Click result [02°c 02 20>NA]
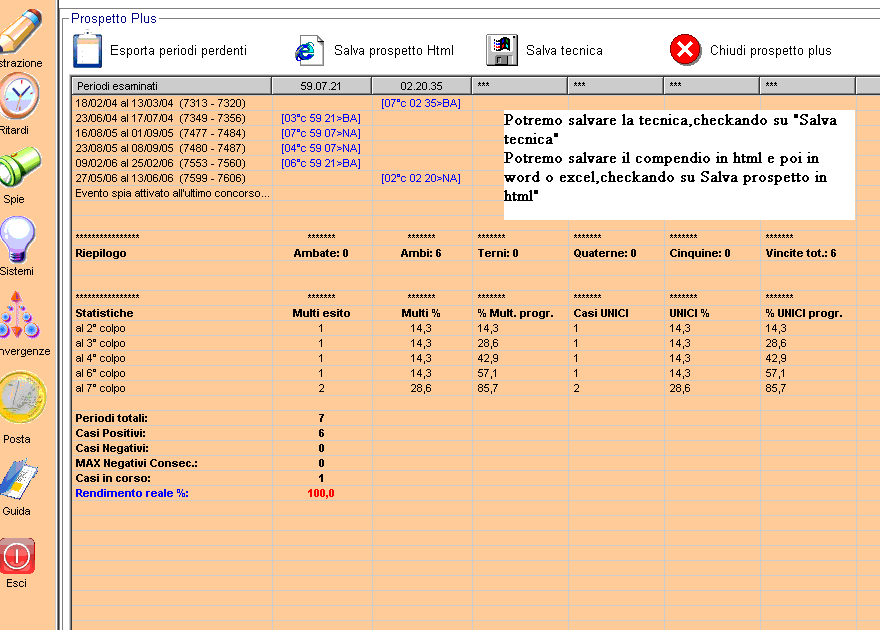This screenshot has width=880, height=630. 421,178
